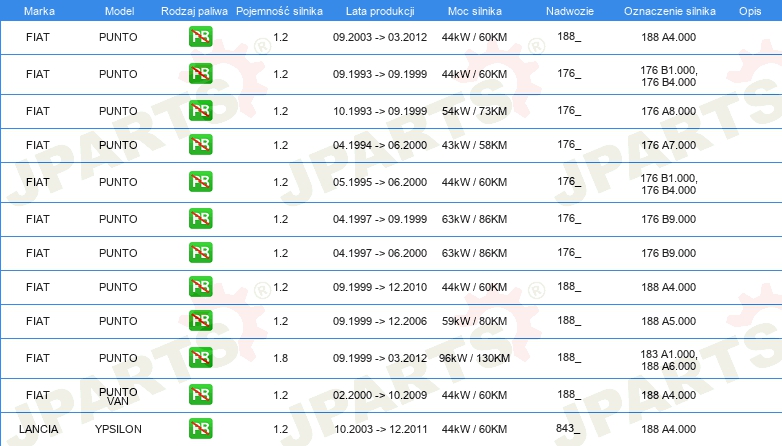Click production years 09.1999 -> 12.2006
Viewport: 782px width, 446px height.
(380, 321)
